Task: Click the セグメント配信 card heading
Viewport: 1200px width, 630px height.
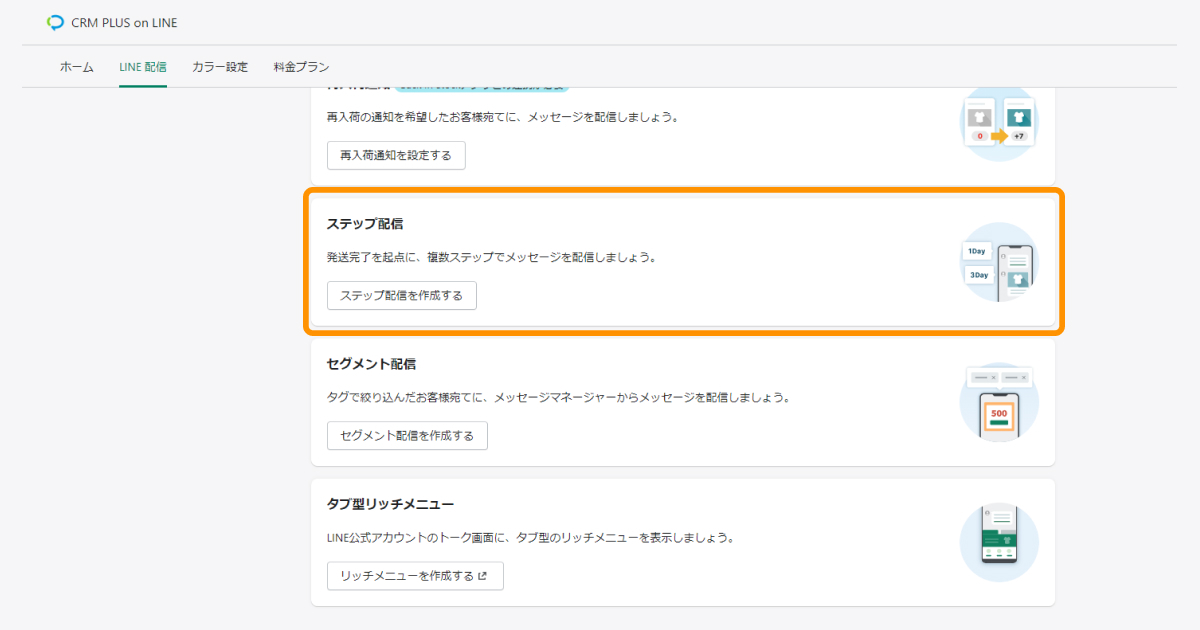Action: pyautogui.click(x=371, y=364)
